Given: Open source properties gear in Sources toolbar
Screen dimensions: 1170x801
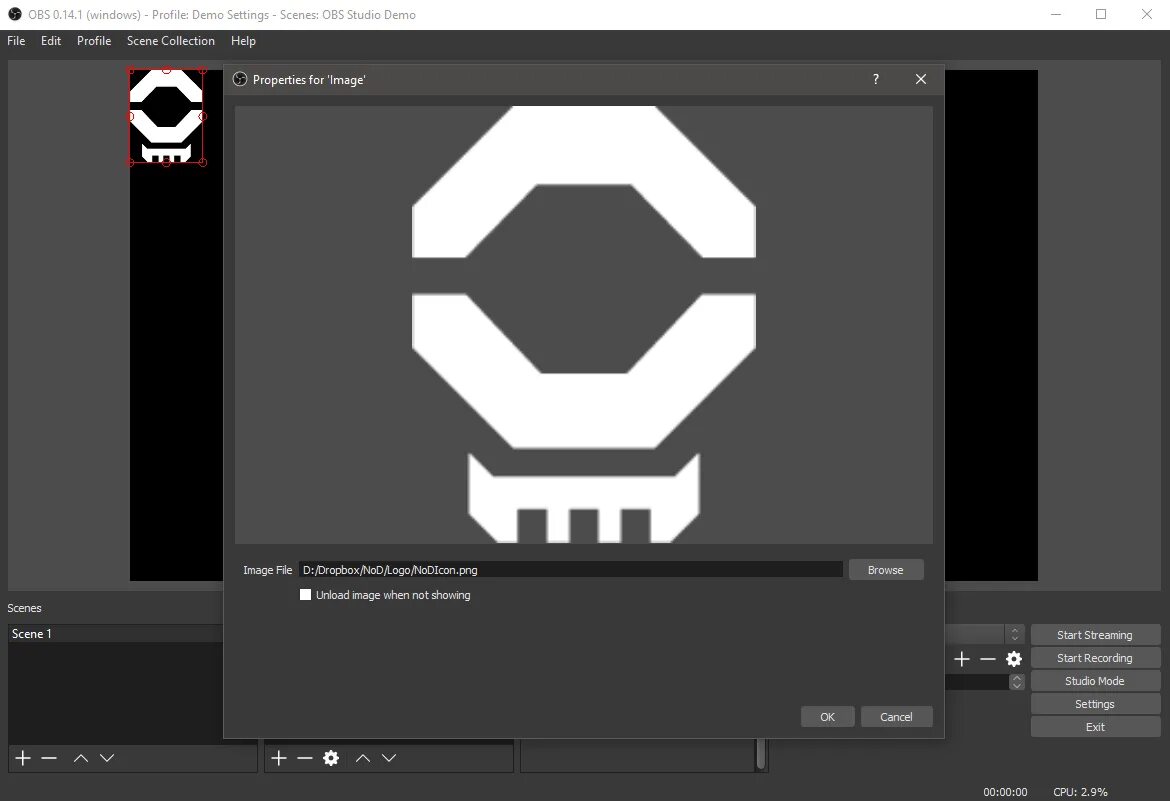Looking at the screenshot, I should [x=331, y=758].
